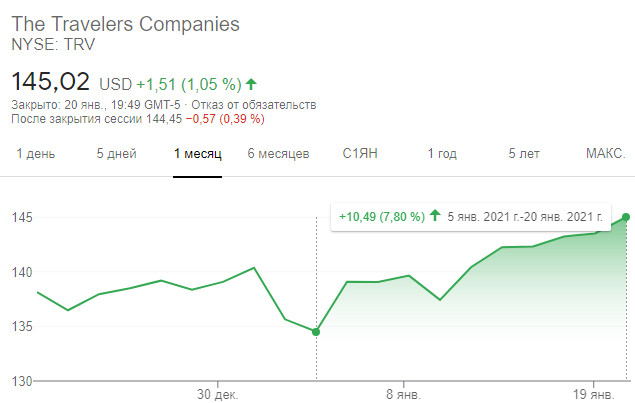Click the +10,49 (7,80 %) tooltip value

point(382,216)
